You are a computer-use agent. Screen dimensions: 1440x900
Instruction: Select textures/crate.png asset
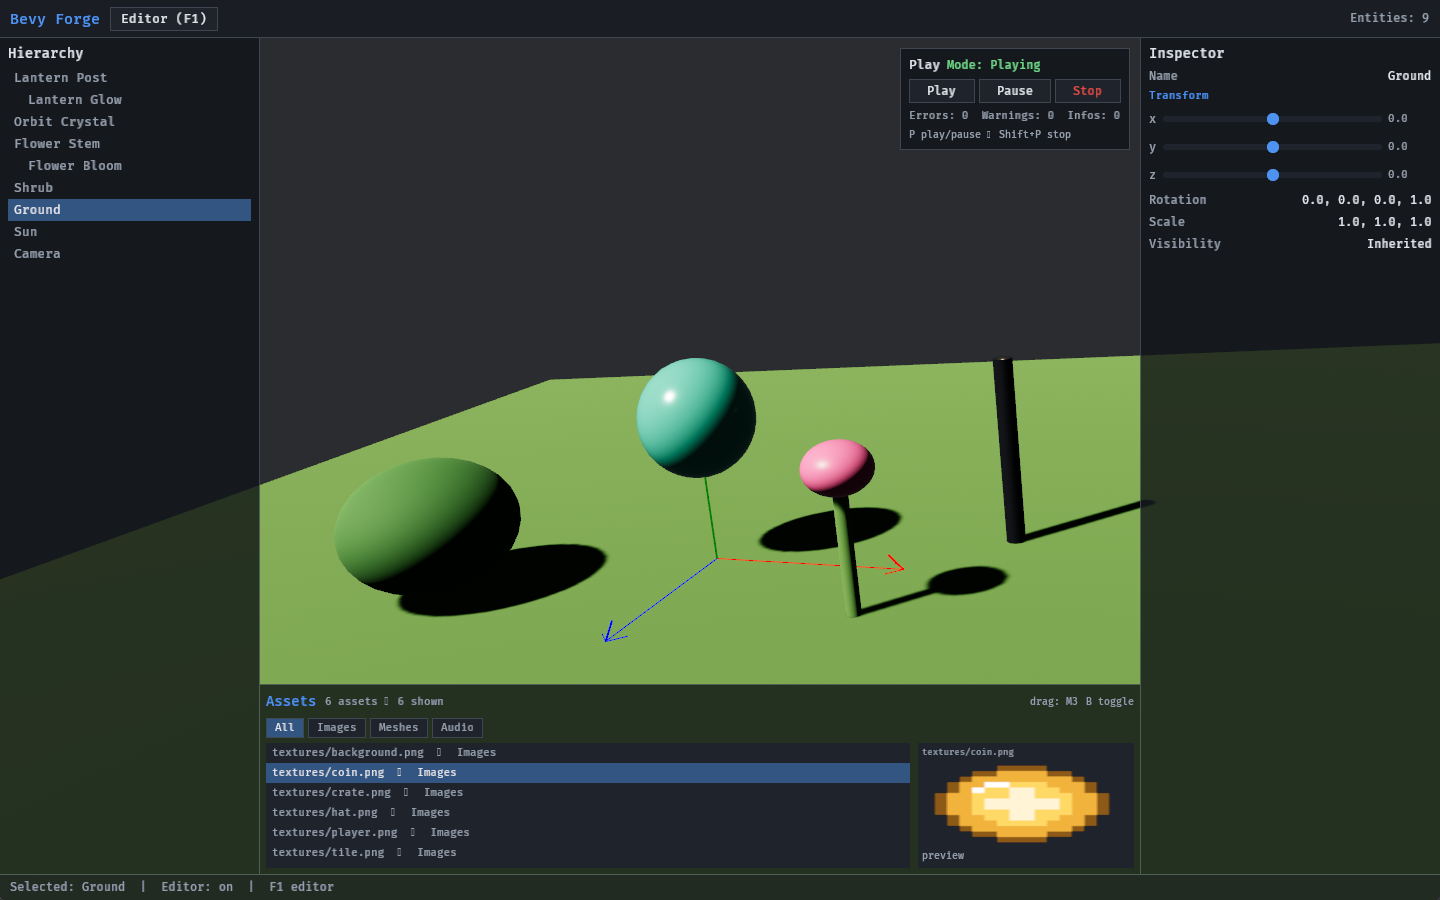tap(588, 793)
